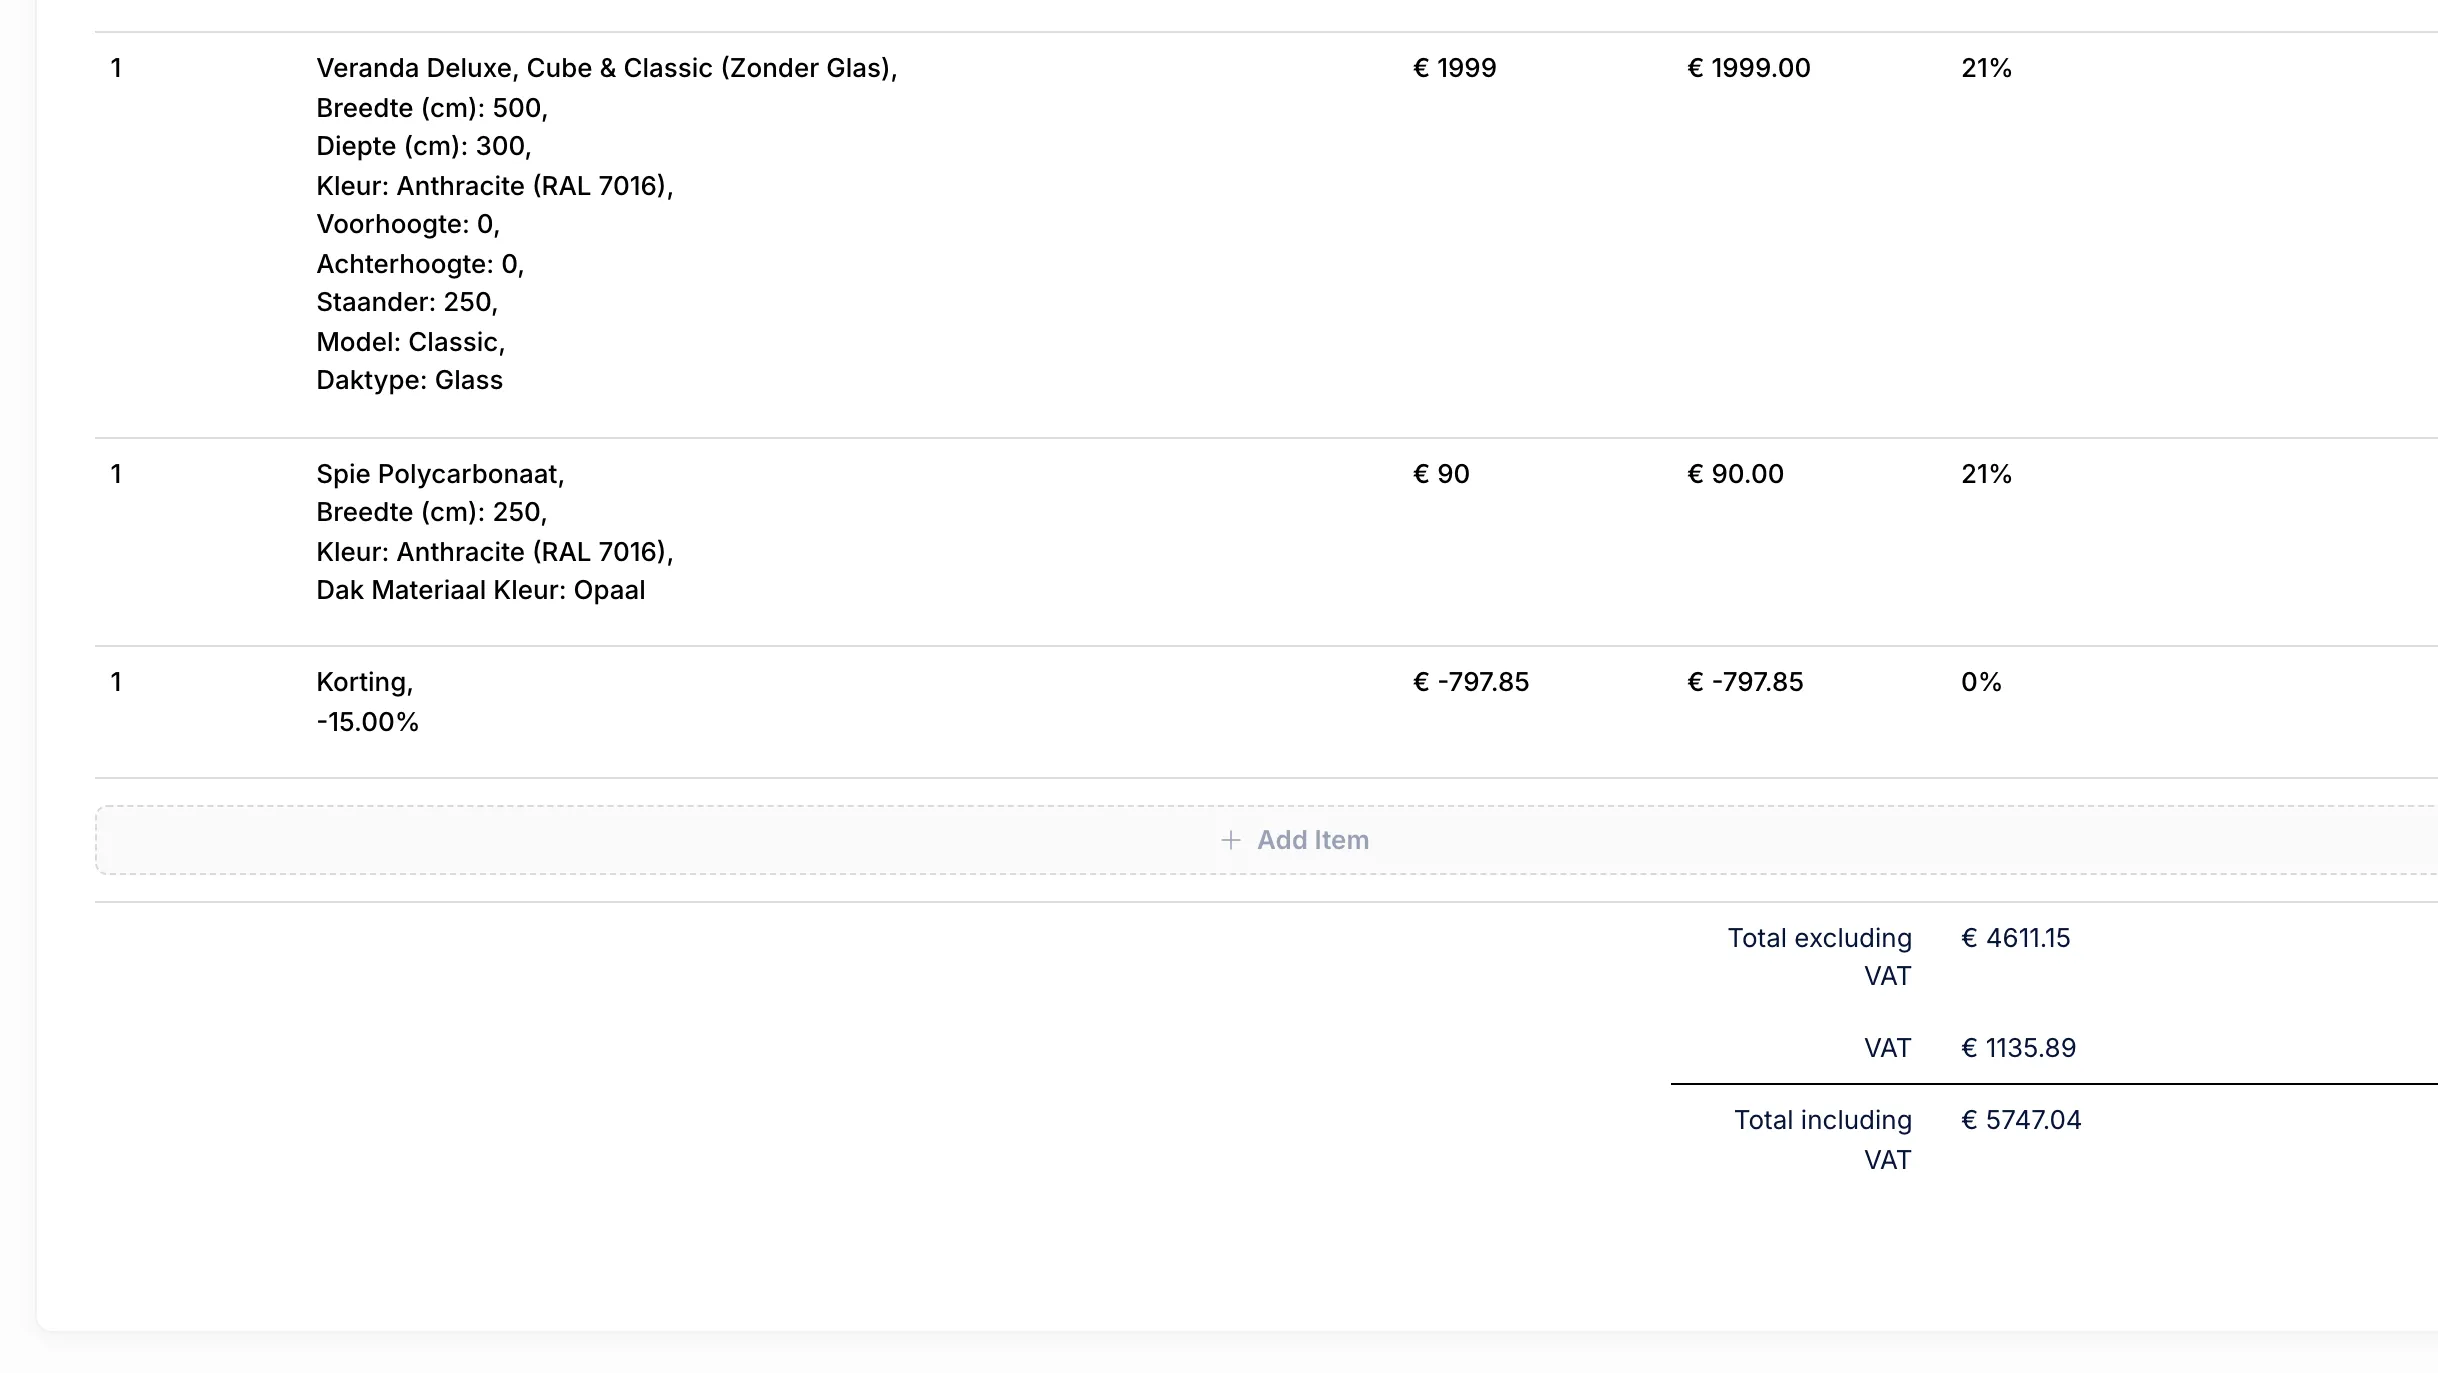Click the Voorhoogte: 0 line

[x=408, y=224]
